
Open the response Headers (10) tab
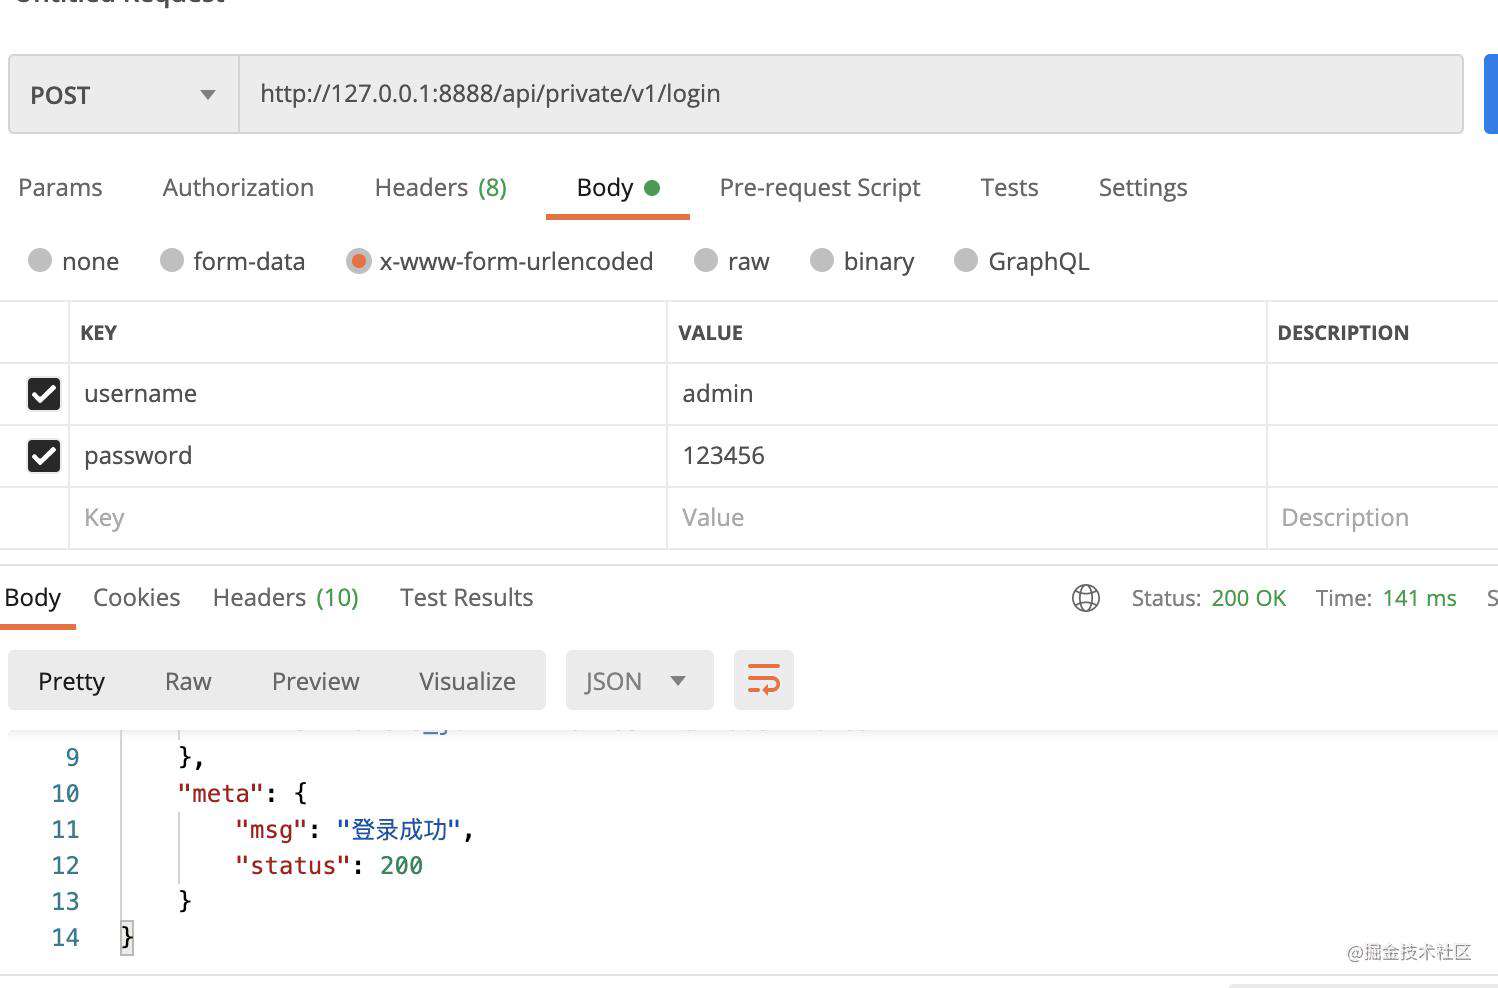[x=285, y=597]
